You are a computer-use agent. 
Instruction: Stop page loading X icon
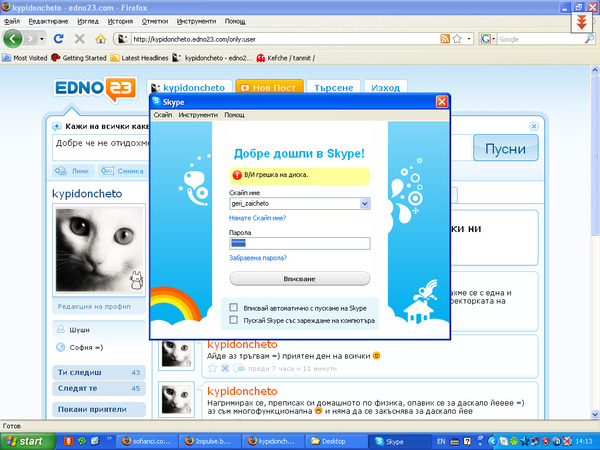[x=79, y=39]
